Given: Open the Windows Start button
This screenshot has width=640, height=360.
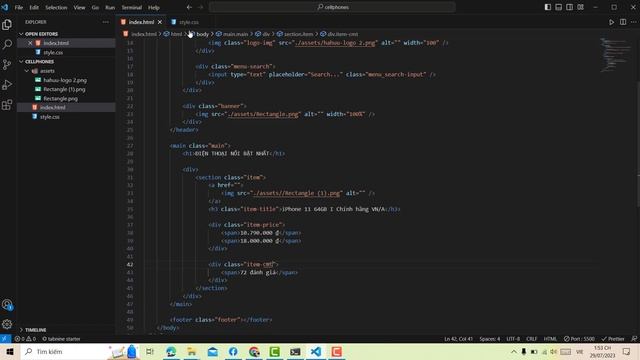Looking at the screenshot, I should (10, 351).
